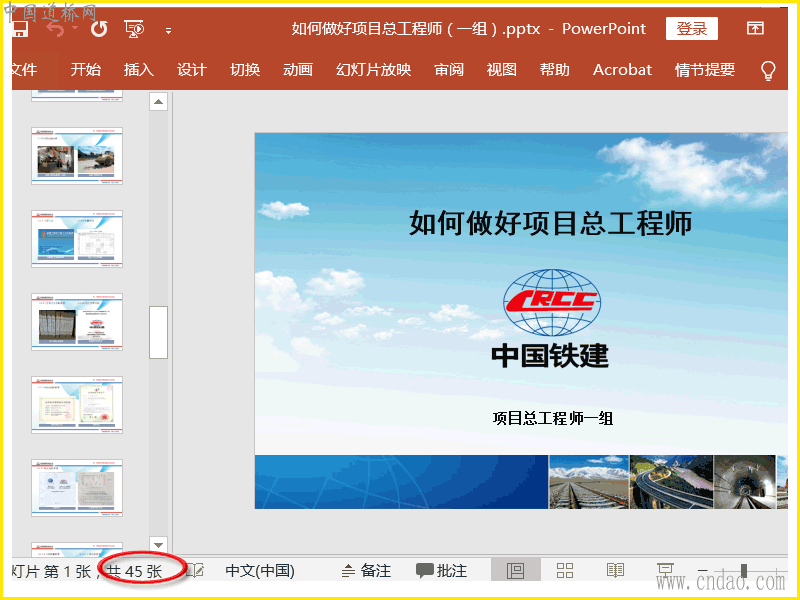Click the railway track photo on slide
This screenshot has height=600, width=800.
click(589, 482)
